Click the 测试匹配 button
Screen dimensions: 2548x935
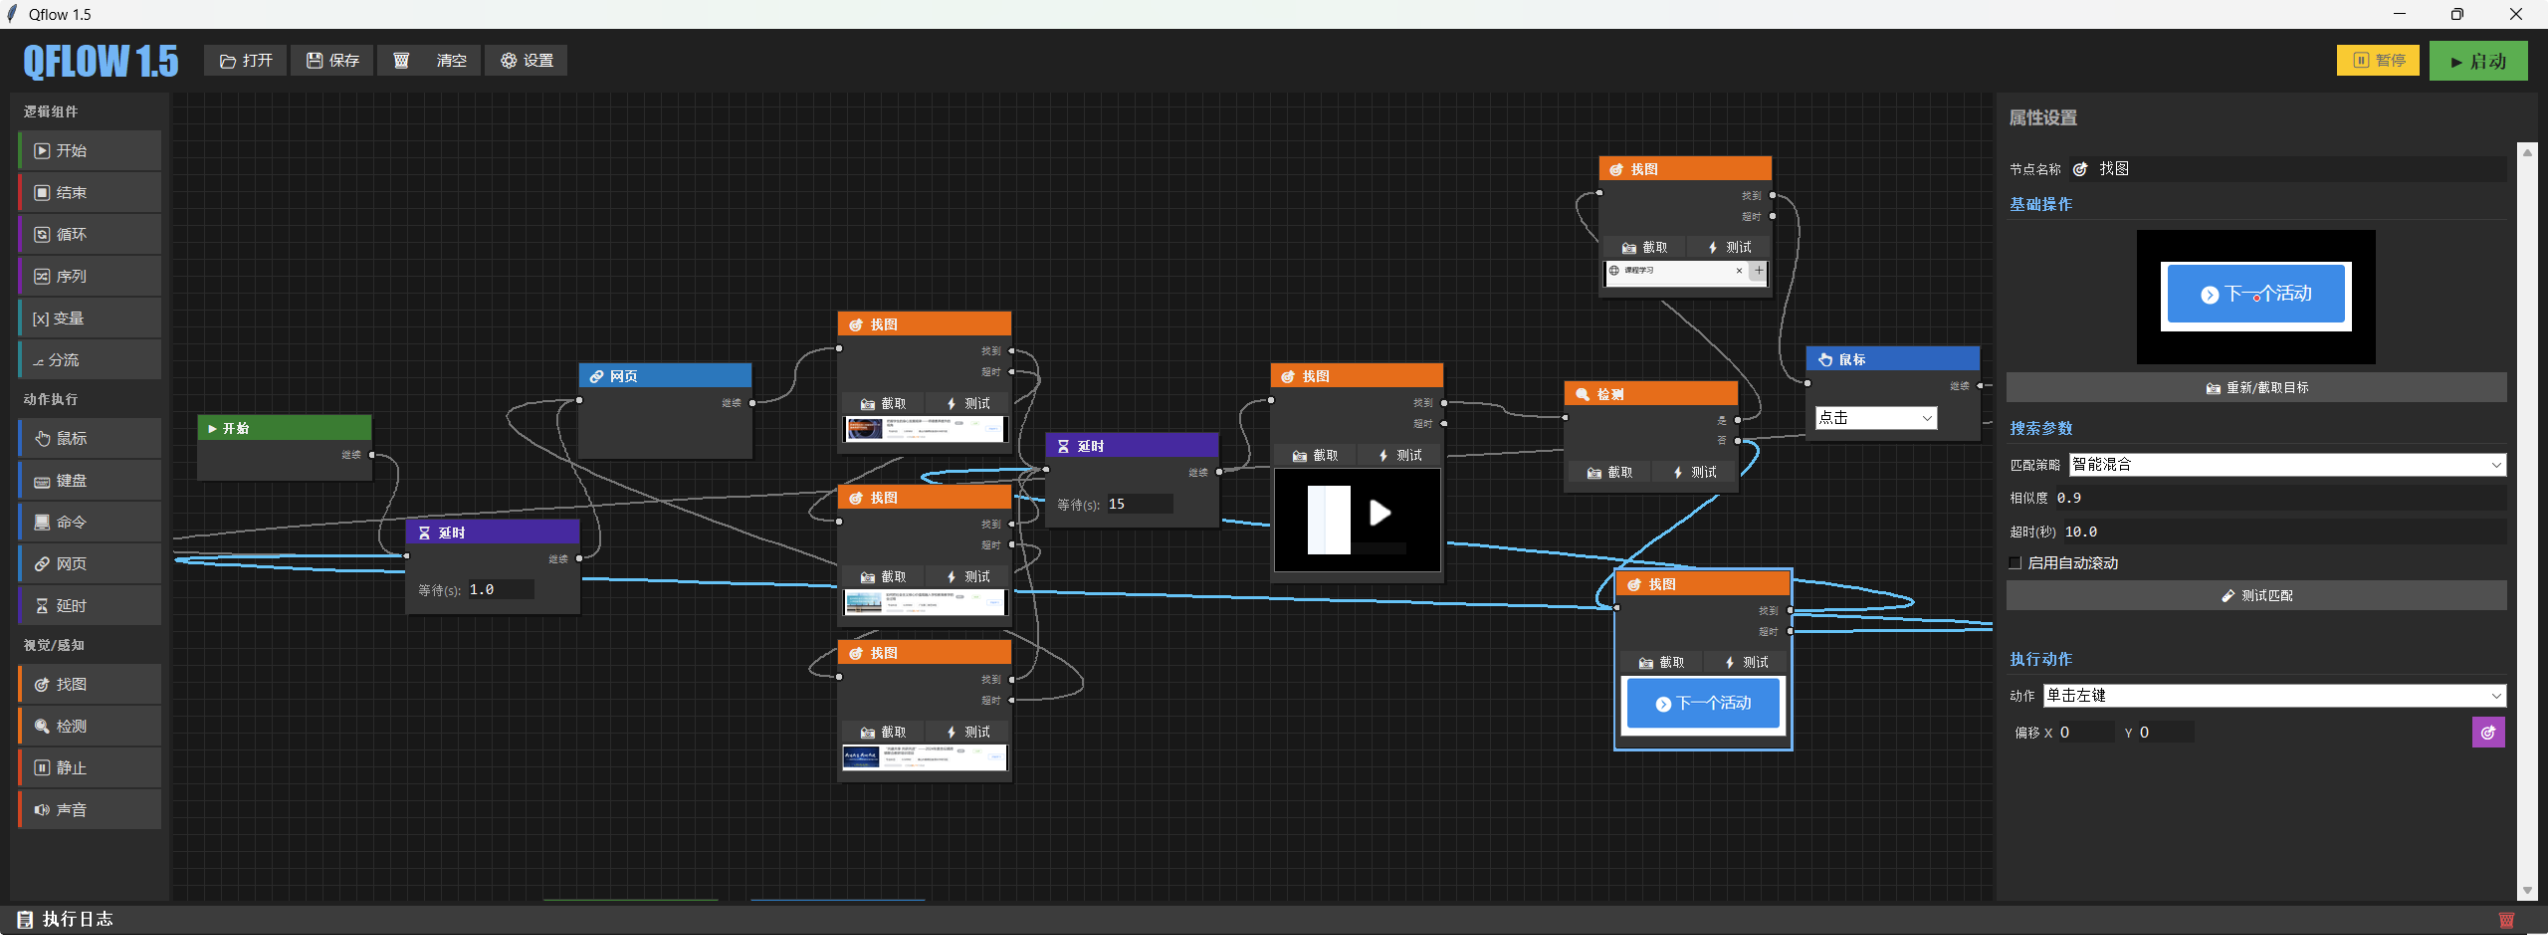tap(2255, 595)
